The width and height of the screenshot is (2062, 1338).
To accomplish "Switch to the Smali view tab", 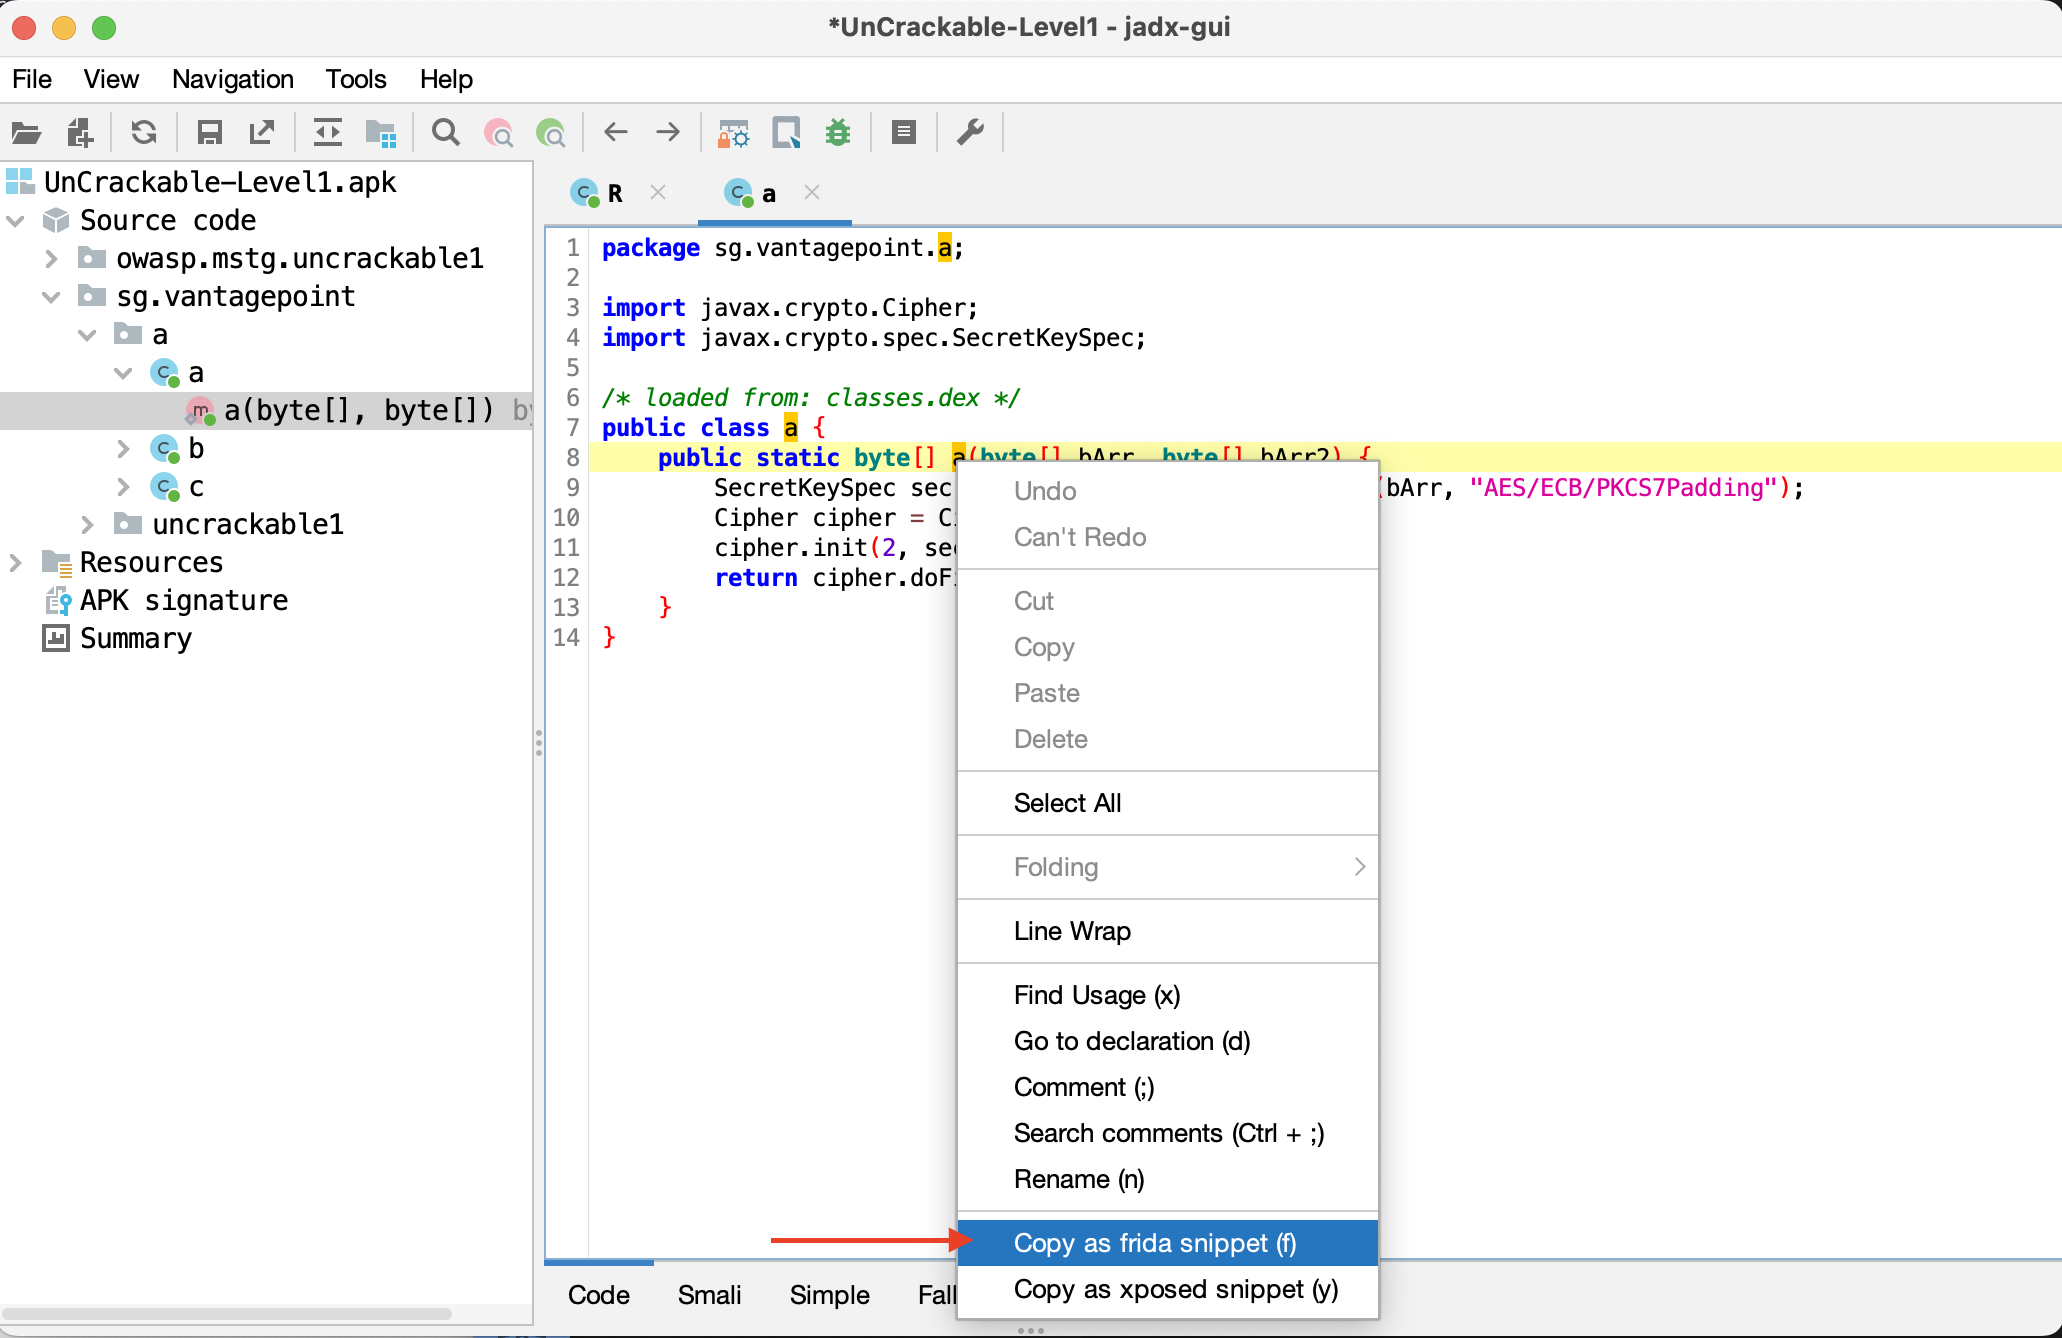I will pyautogui.click(x=709, y=1295).
